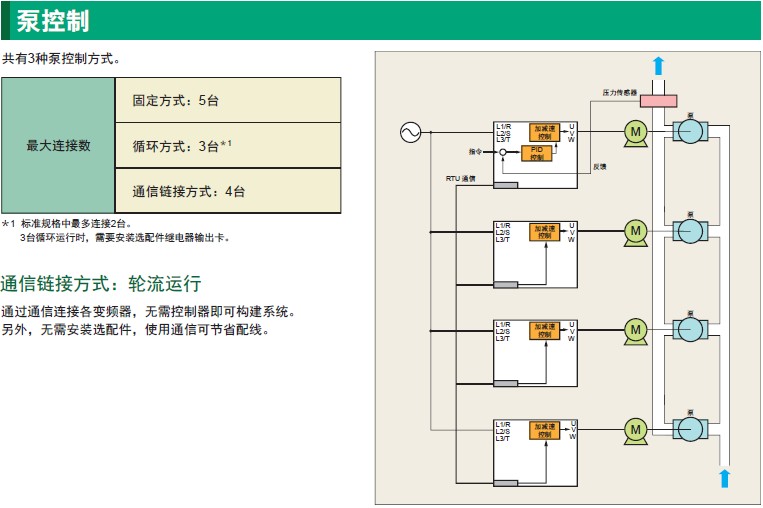This screenshot has height=508, width=763.
Task: Select the topmost pump symbol
Action: coord(690,133)
